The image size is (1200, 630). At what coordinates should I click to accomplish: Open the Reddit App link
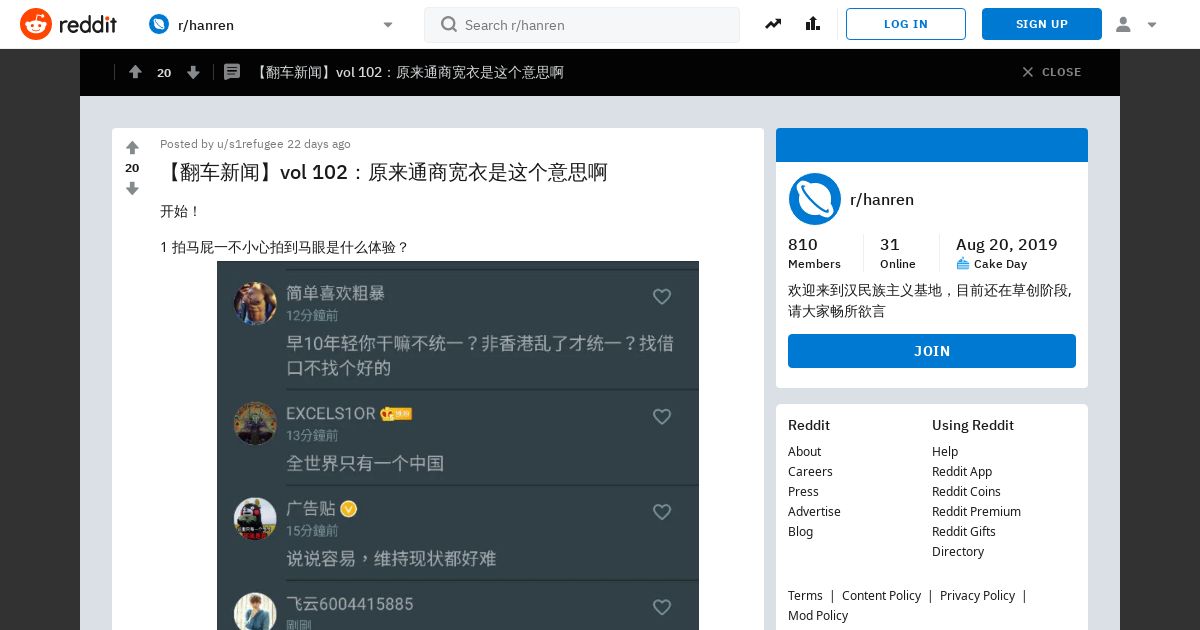click(962, 472)
